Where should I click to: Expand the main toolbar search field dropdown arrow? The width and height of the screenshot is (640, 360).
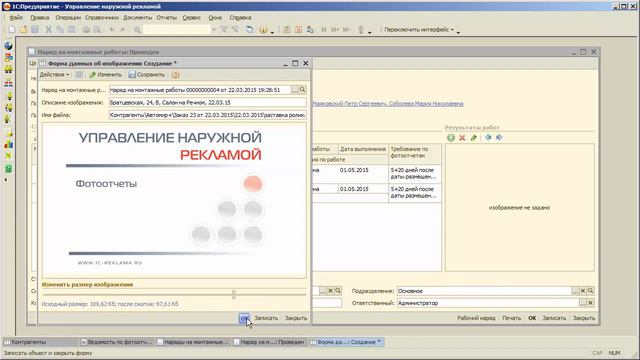click(213, 29)
